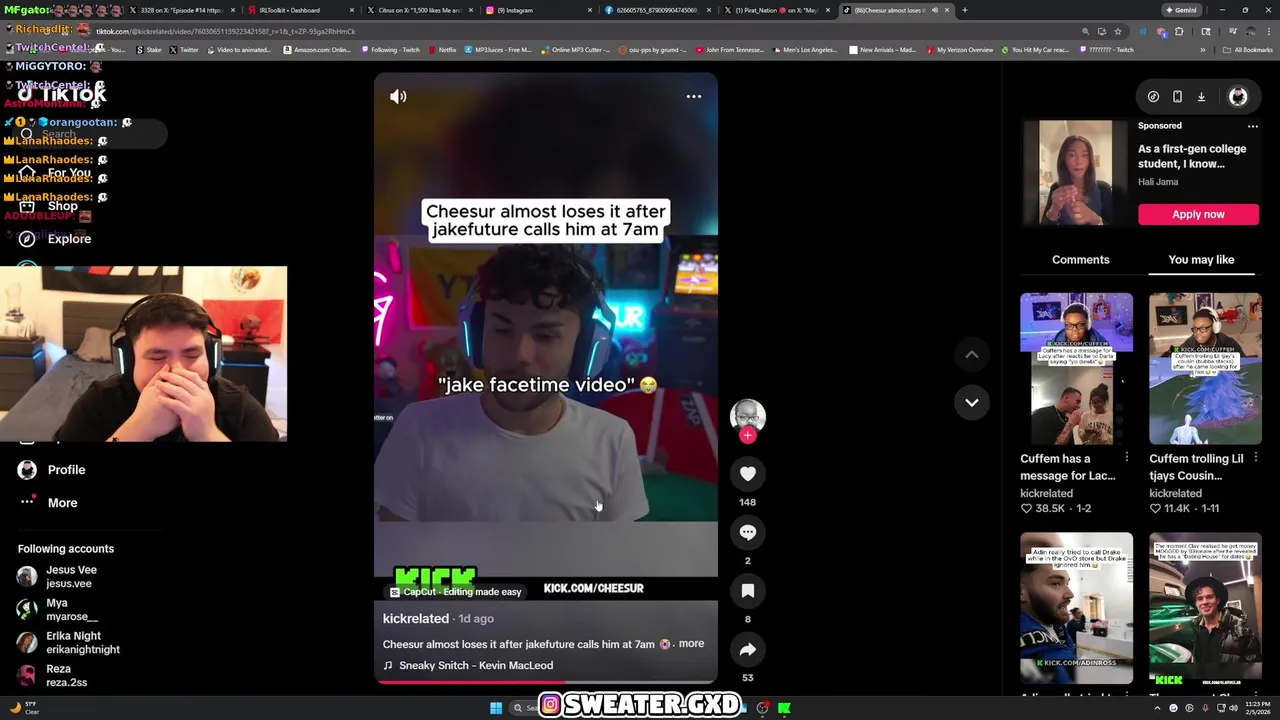Open the Shop section in sidebar
The width and height of the screenshot is (1280, 720).
[x=48, y=206]
